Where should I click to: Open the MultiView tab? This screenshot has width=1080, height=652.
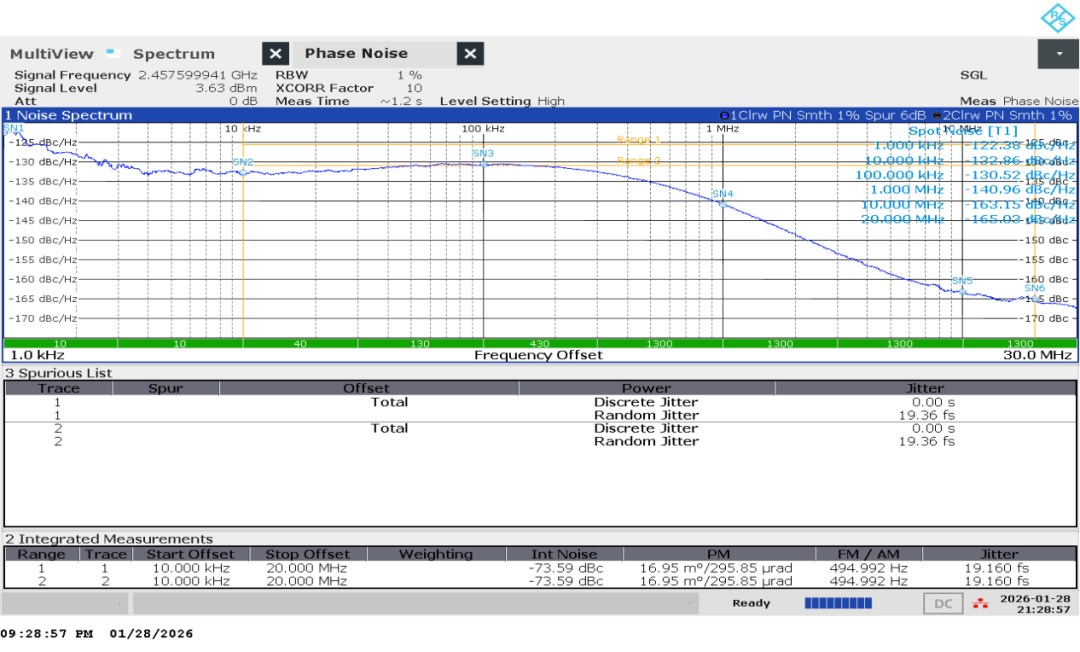pos(52,54)
